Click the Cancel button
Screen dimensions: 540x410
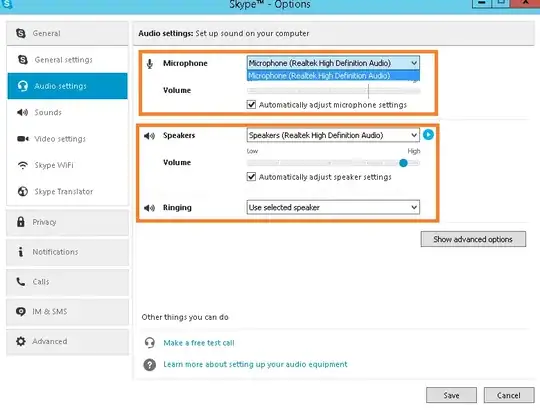pyautogui.click(x=509, y=395)
